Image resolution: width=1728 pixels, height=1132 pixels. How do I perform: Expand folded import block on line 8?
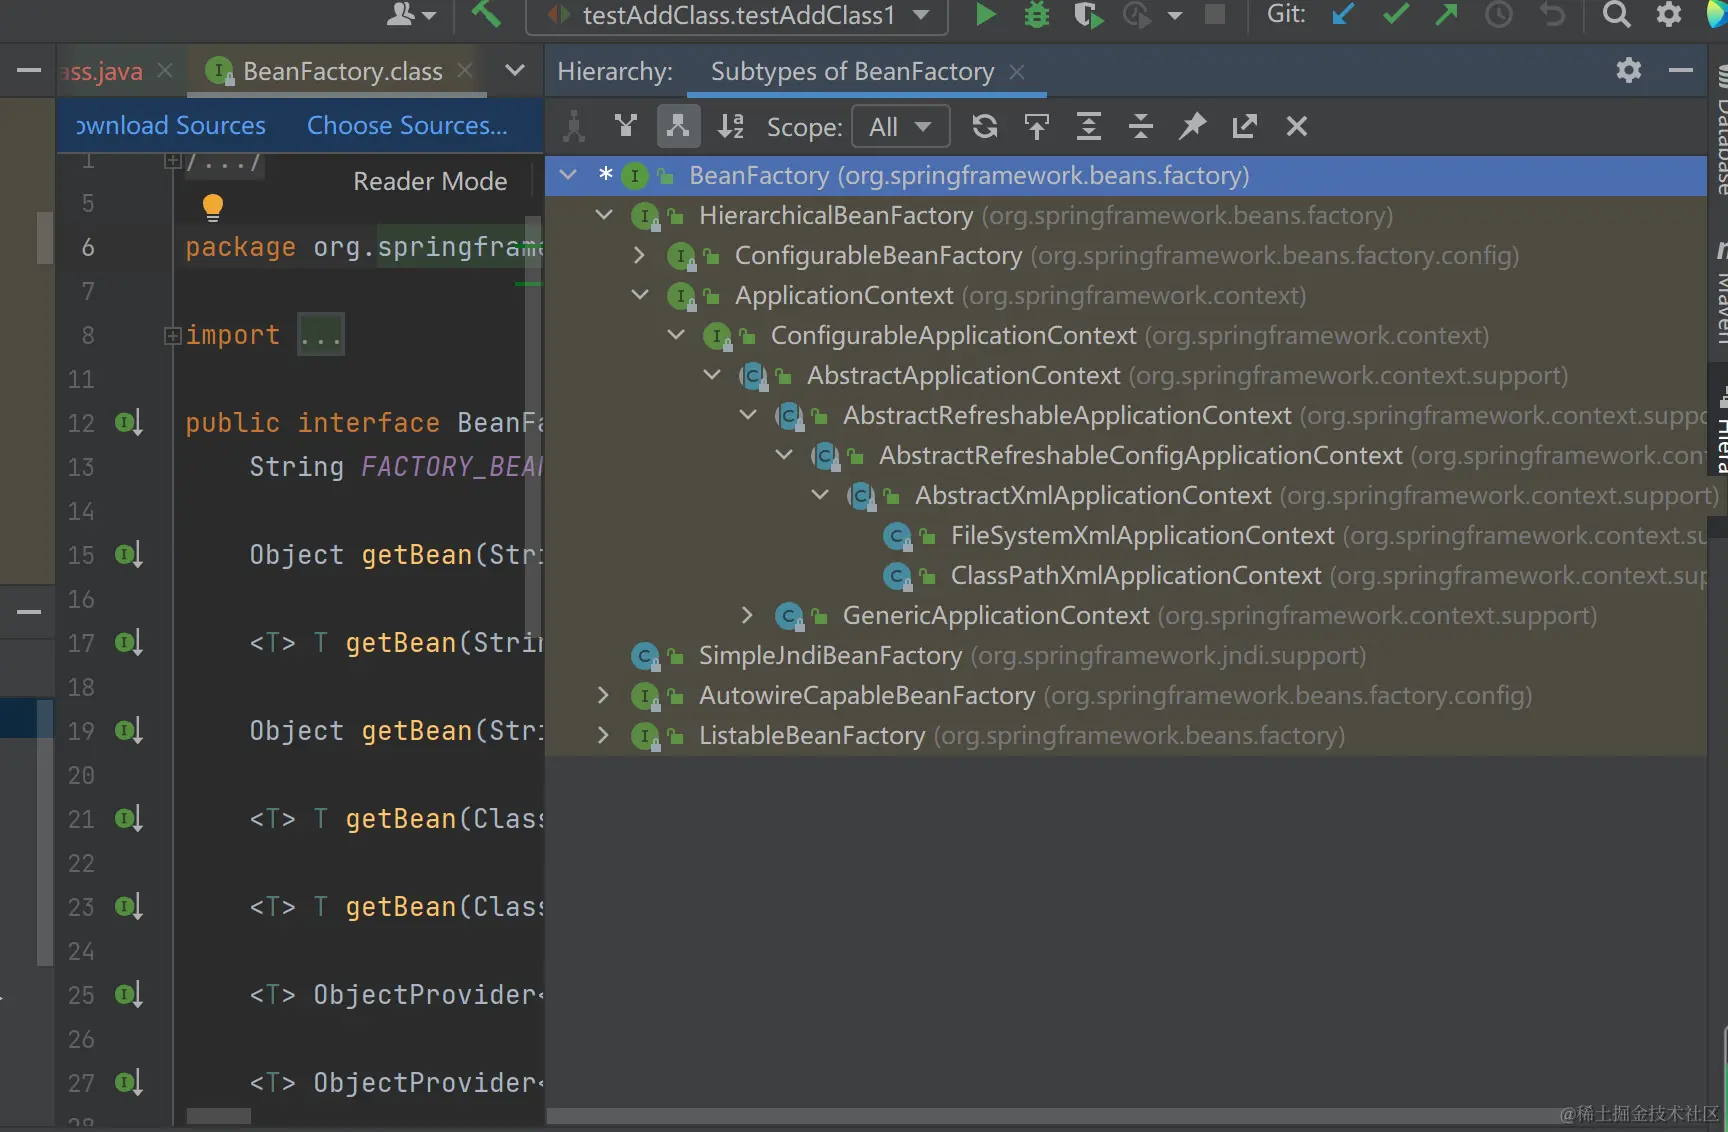173,335
